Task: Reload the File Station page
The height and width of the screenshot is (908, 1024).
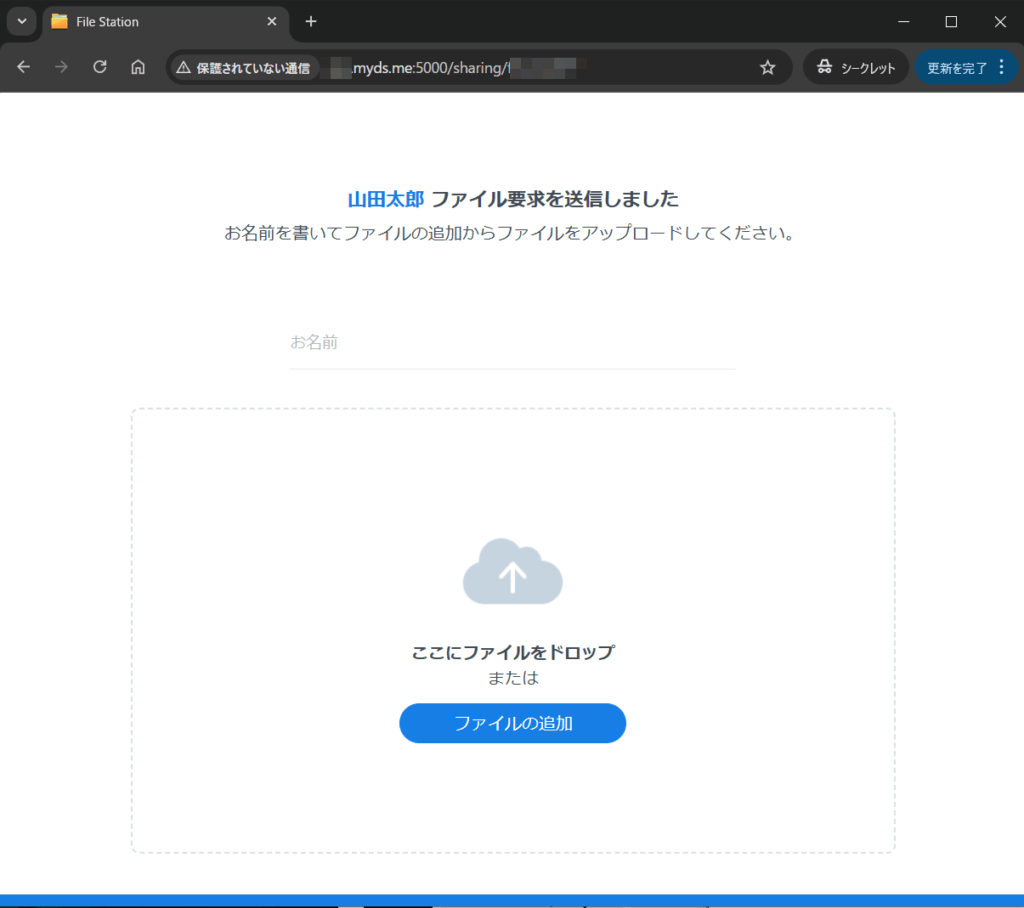Action: click(100, 67)
